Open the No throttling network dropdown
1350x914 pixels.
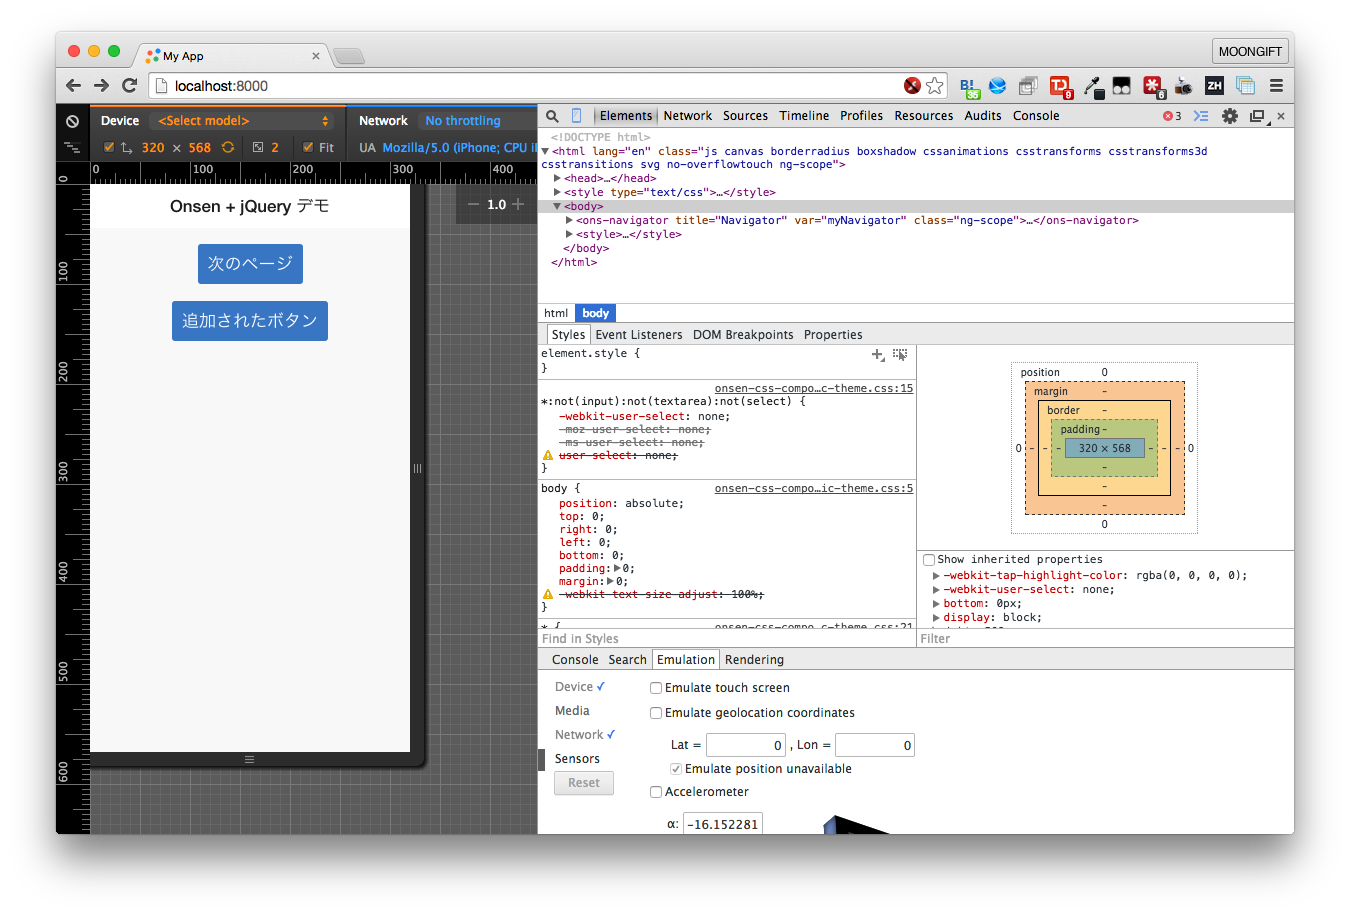(x=463, y=121)
